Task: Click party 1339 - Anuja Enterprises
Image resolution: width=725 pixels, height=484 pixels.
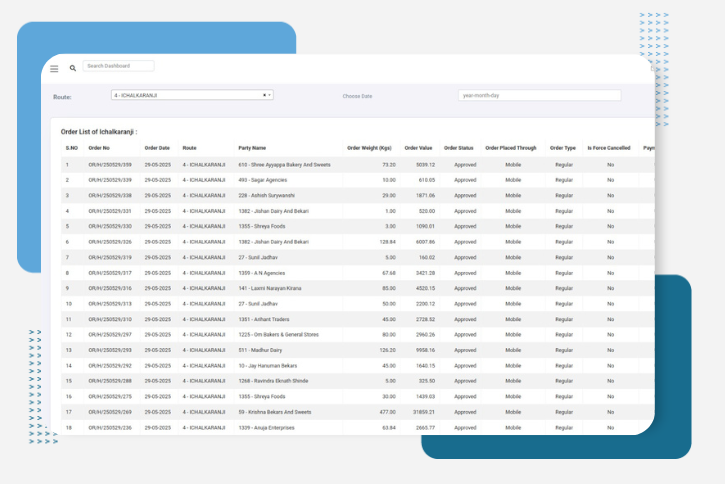Action: 266,428
